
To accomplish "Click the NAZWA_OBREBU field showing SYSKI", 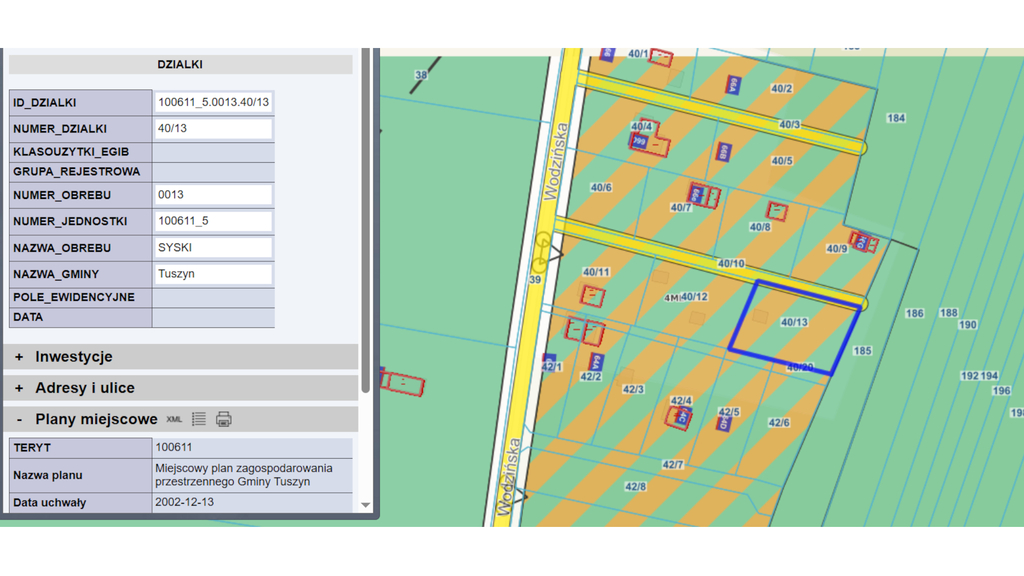I will [214, 247].
